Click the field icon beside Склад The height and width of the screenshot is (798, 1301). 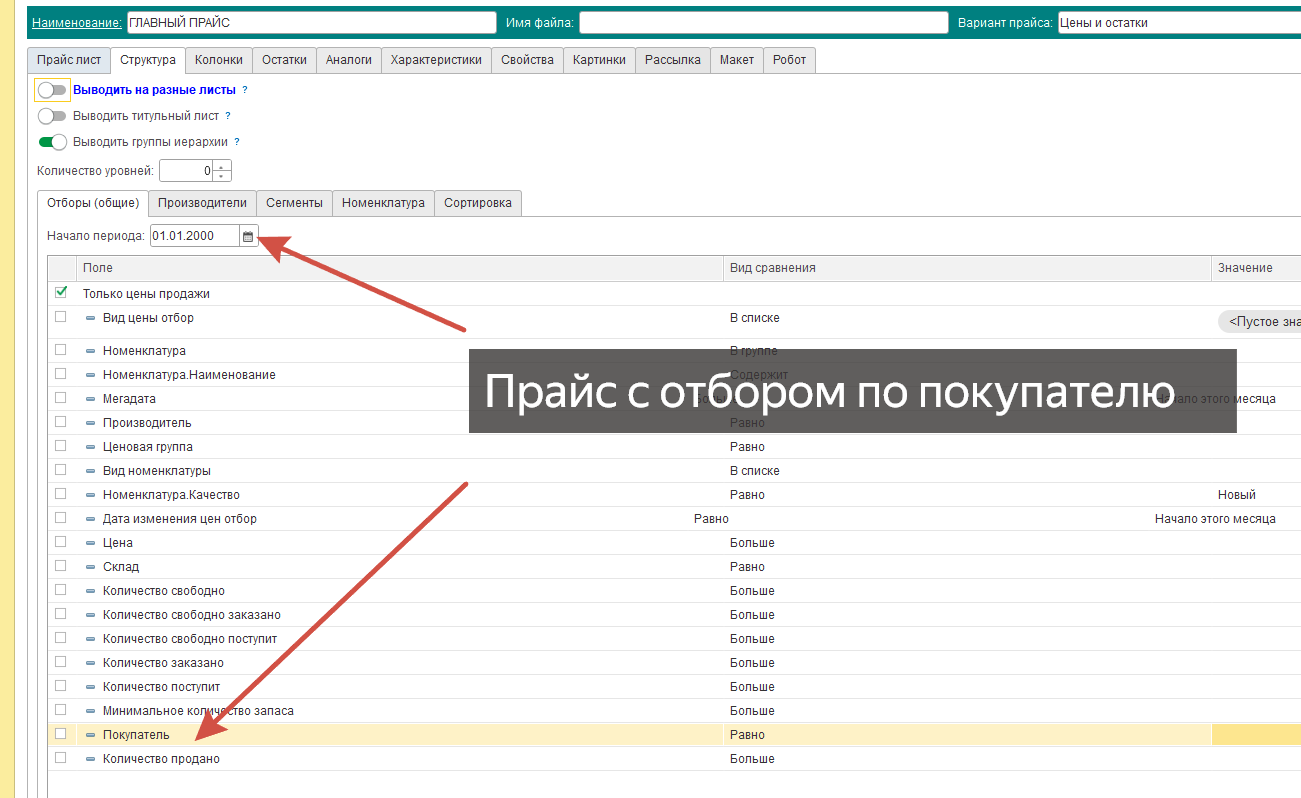point(90,567)
